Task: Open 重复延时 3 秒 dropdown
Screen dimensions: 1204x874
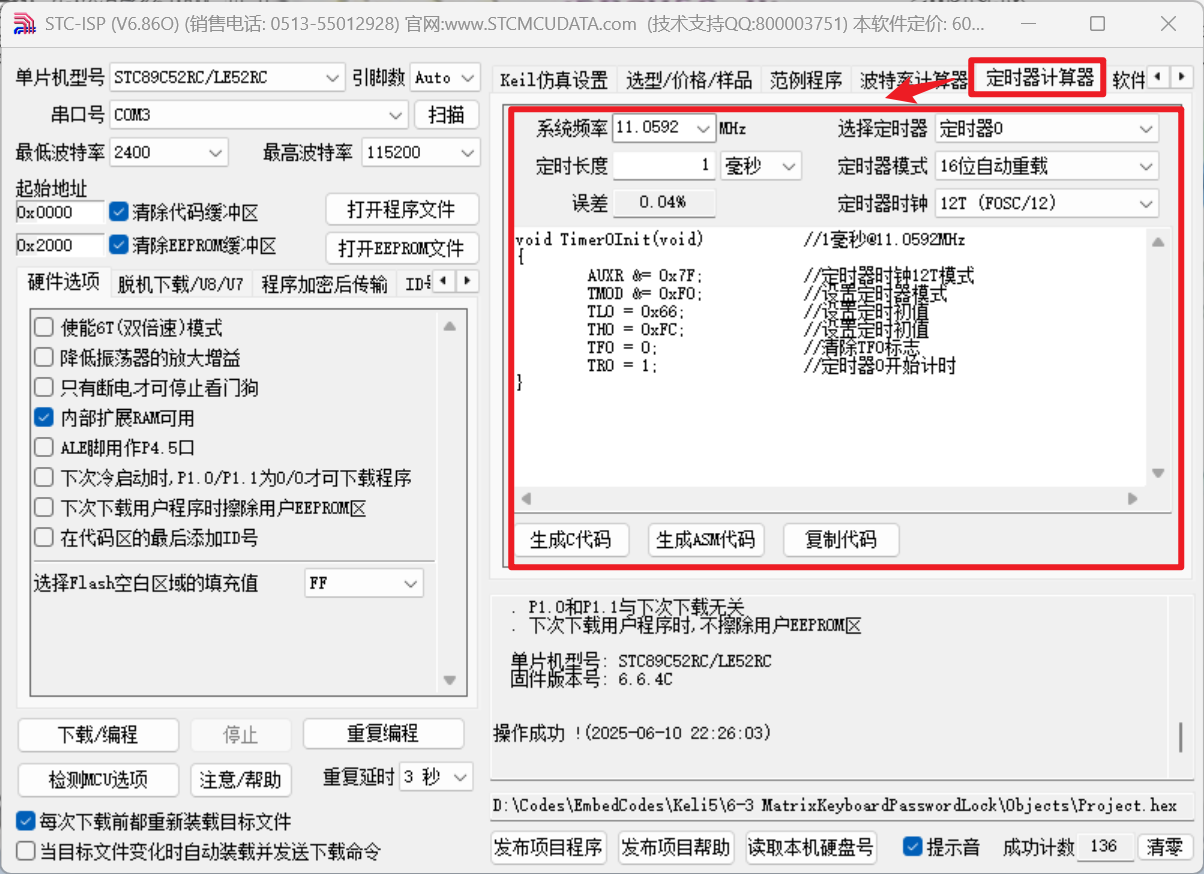Action: pos(436,777)
